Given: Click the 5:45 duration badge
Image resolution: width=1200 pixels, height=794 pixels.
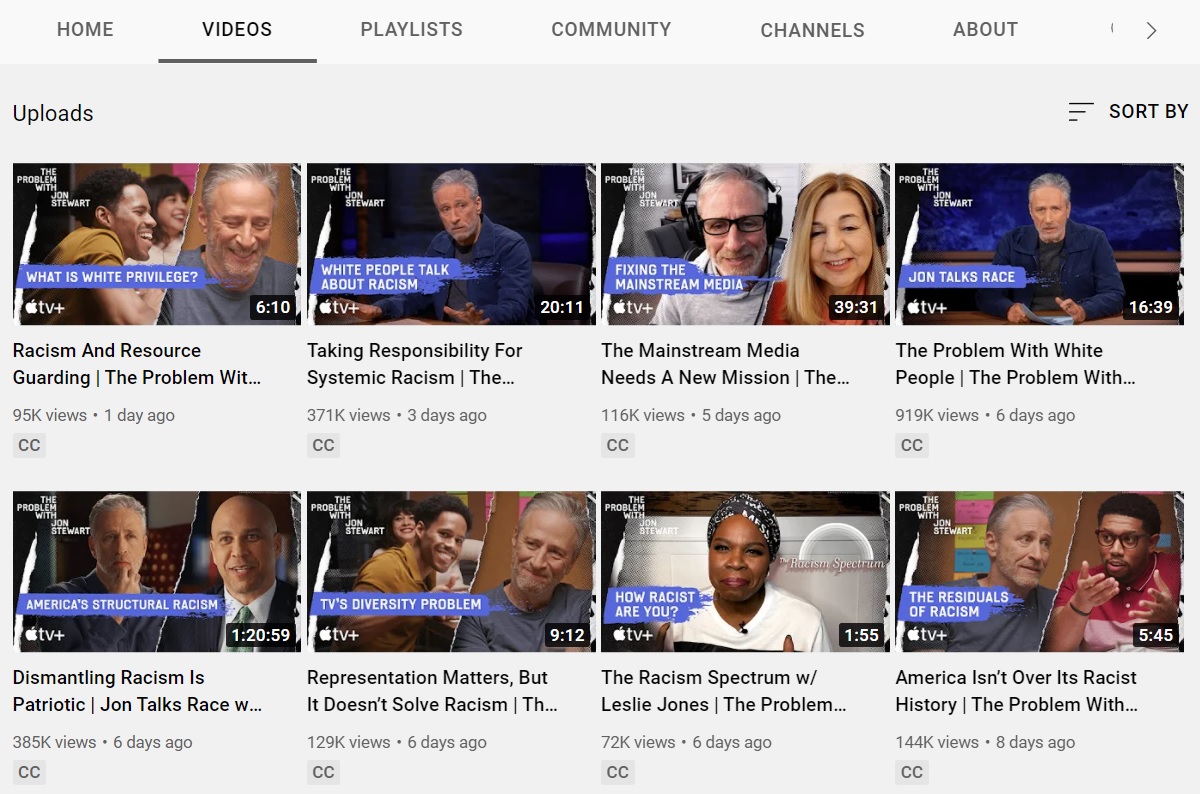Looking at the screenshot, I should 1155,635.
